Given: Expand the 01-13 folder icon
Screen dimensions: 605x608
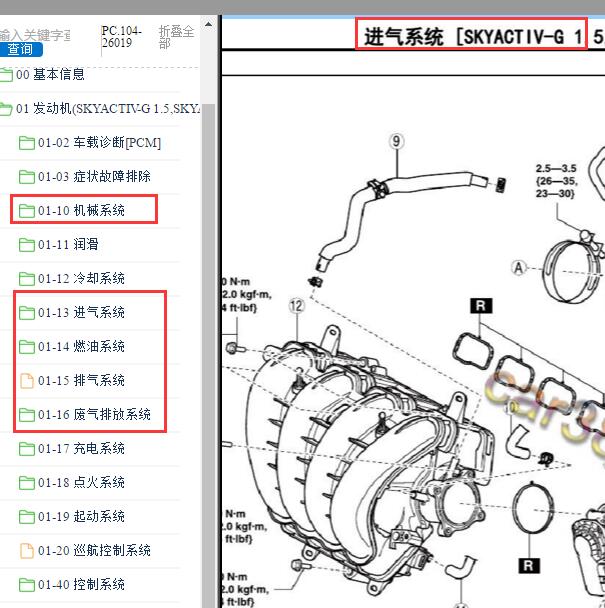Looking at the screenshot, I should tap(27, 313).
